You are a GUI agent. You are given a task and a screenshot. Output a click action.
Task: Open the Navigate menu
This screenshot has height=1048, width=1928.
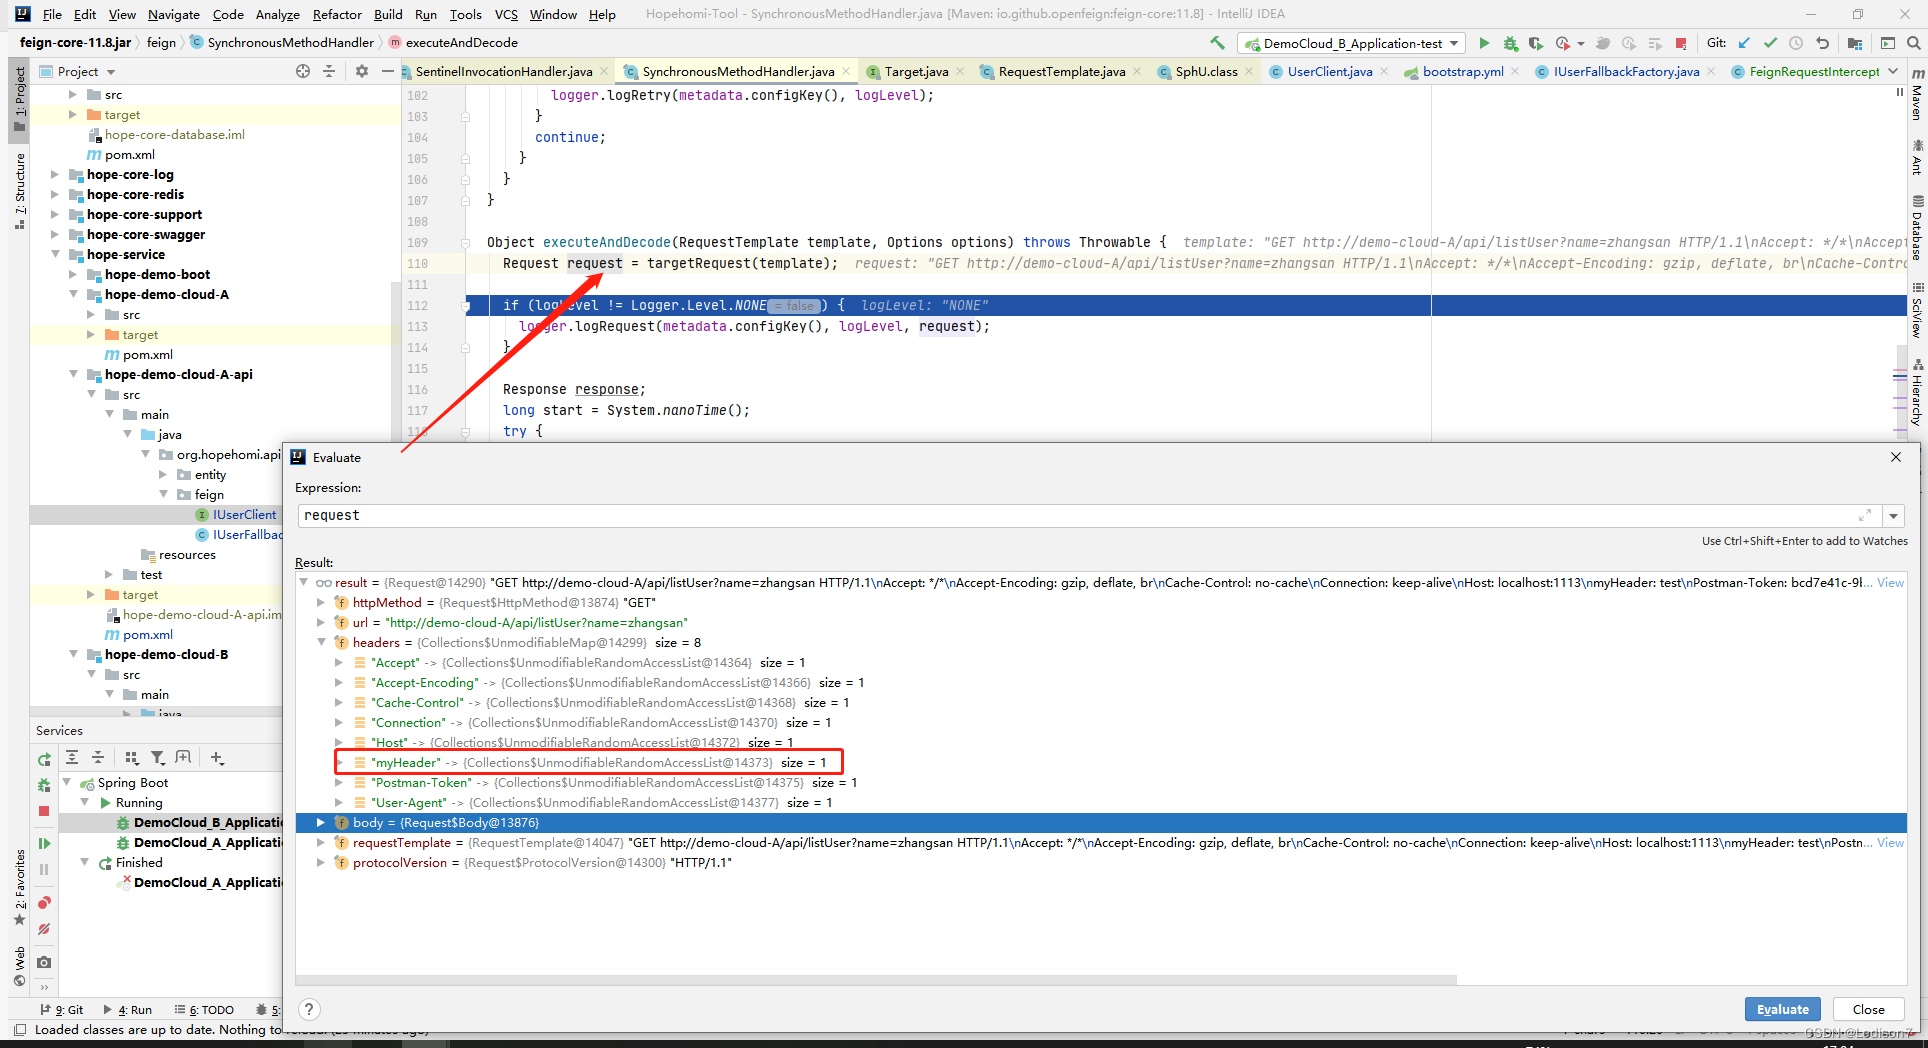174,14
